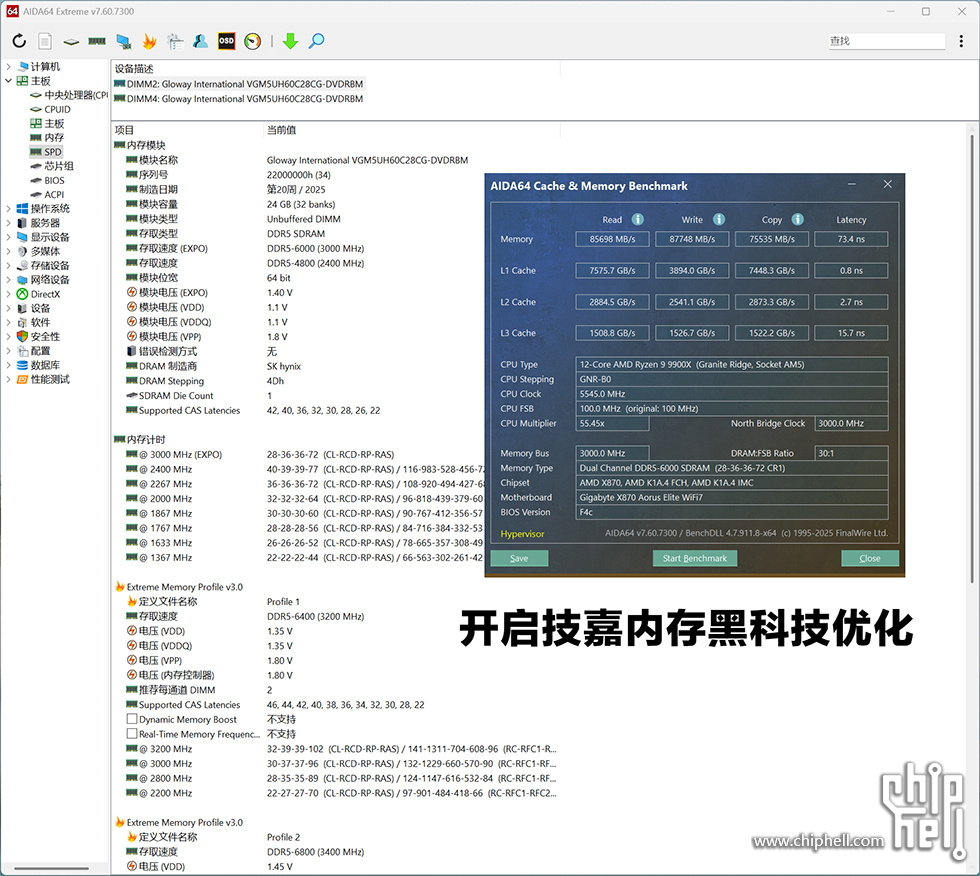Image resolution: width=980 pixels, height=876 pixels.
Task: Open the network computer toolbar icon
Action: 123,42
